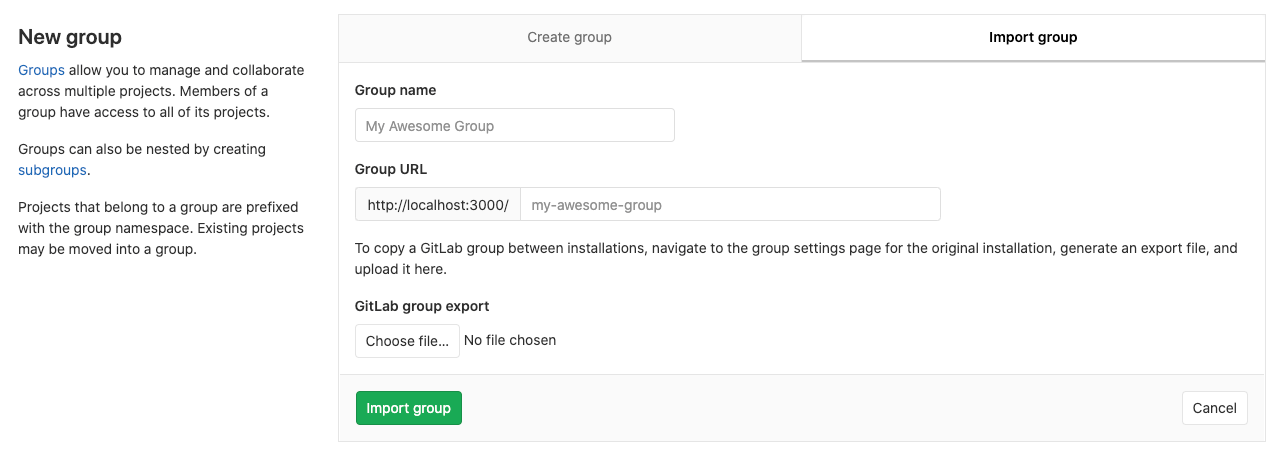Screen dimensions: 1284x459
Task: Cancel the new group form
Action: (1214, 408)
